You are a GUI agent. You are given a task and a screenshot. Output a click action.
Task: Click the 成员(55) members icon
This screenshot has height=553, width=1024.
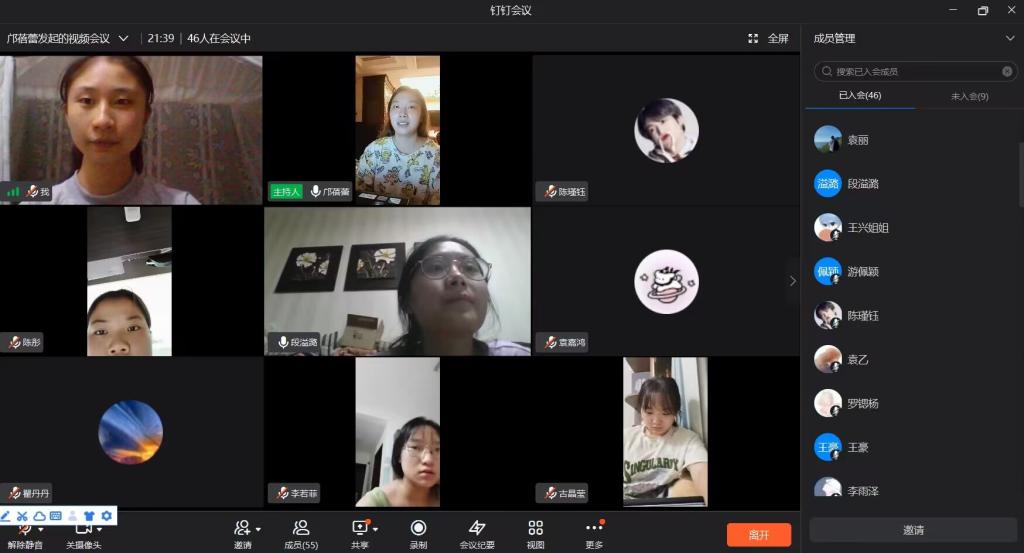(x=300, y=528)
